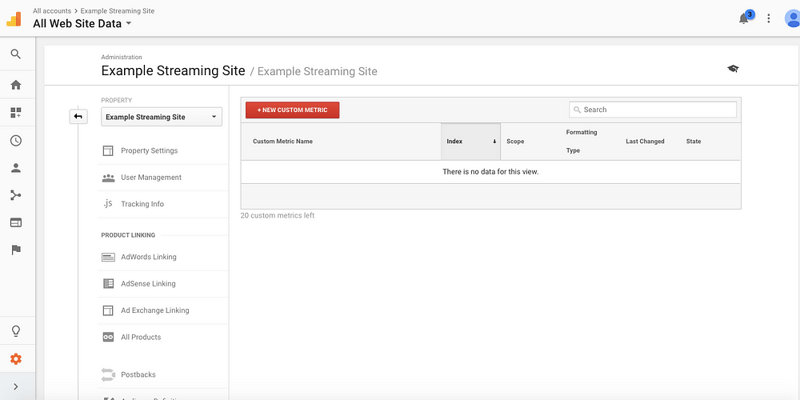
Task: Open notifications bell icon
Action: (745, 18)
